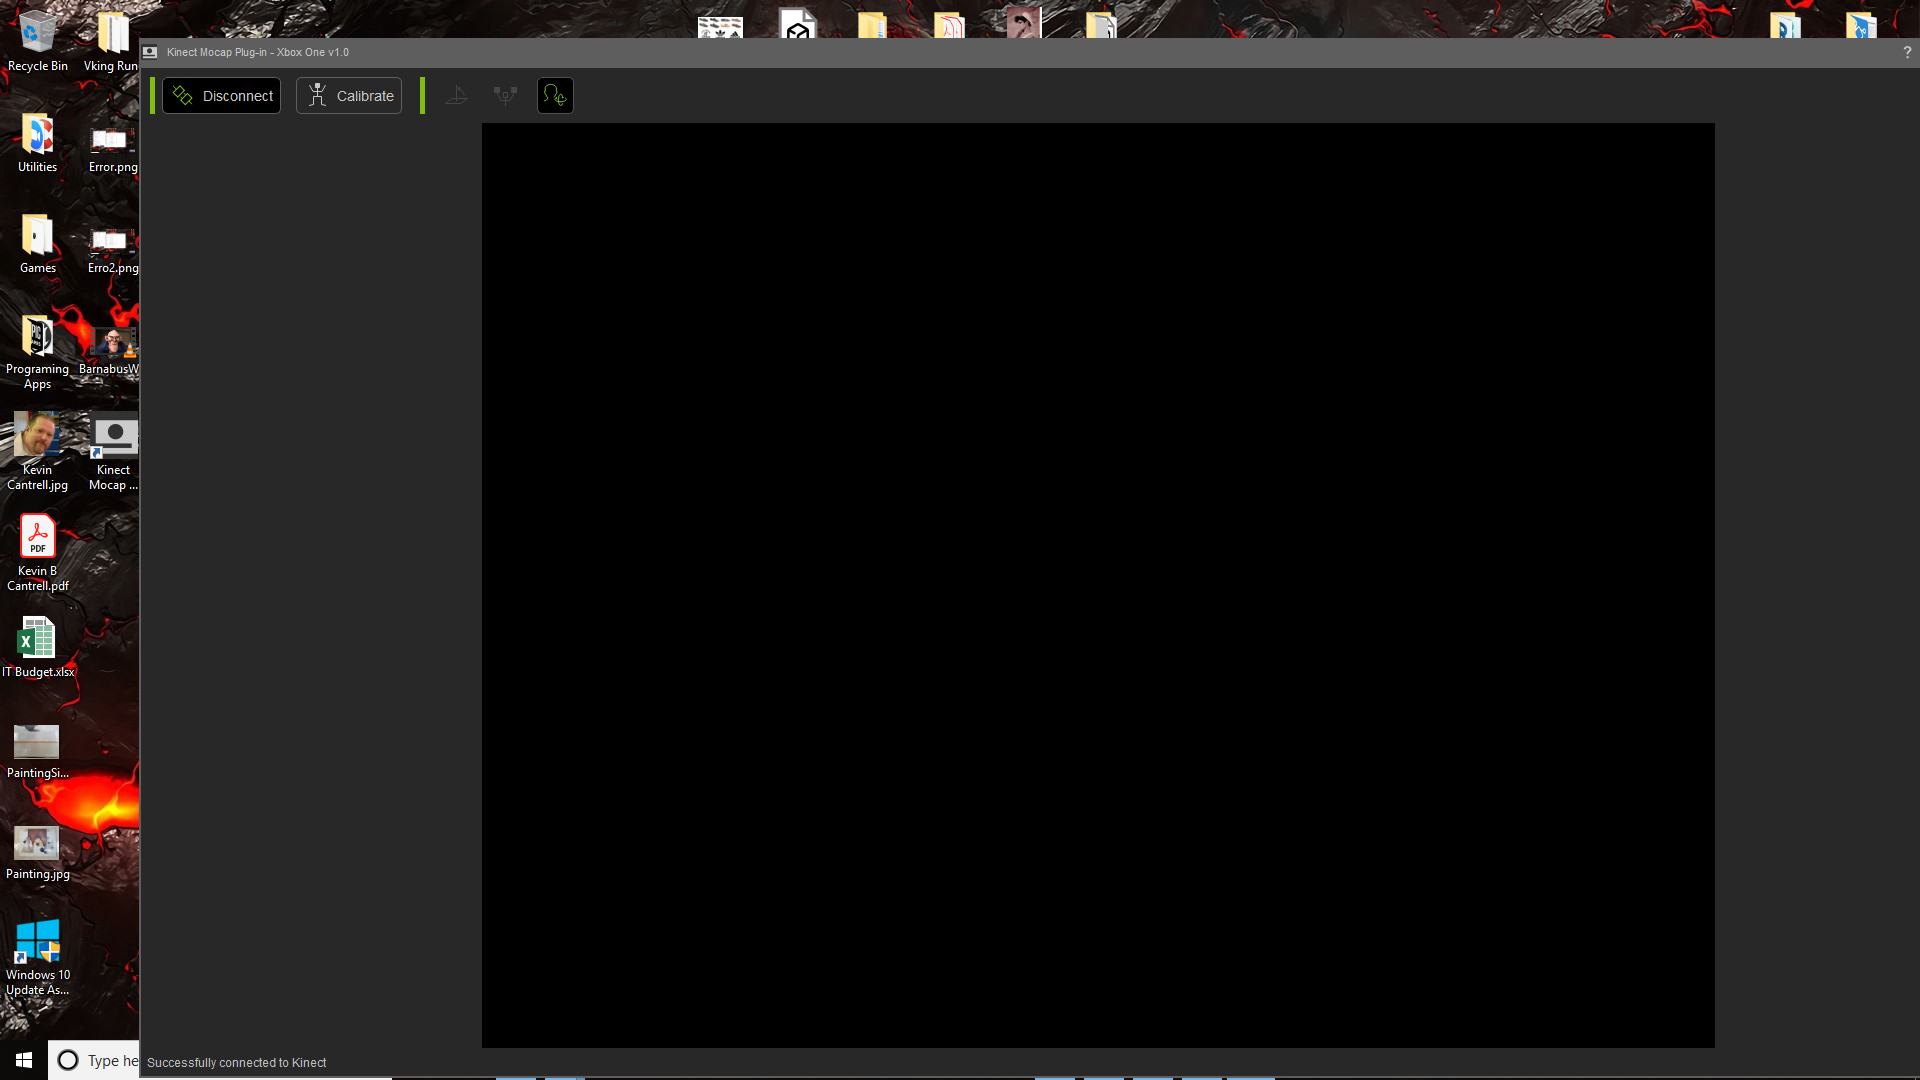Enable depth stream visualization toggle
The image size is (1920, 1080).
click(x=456, y=95)
